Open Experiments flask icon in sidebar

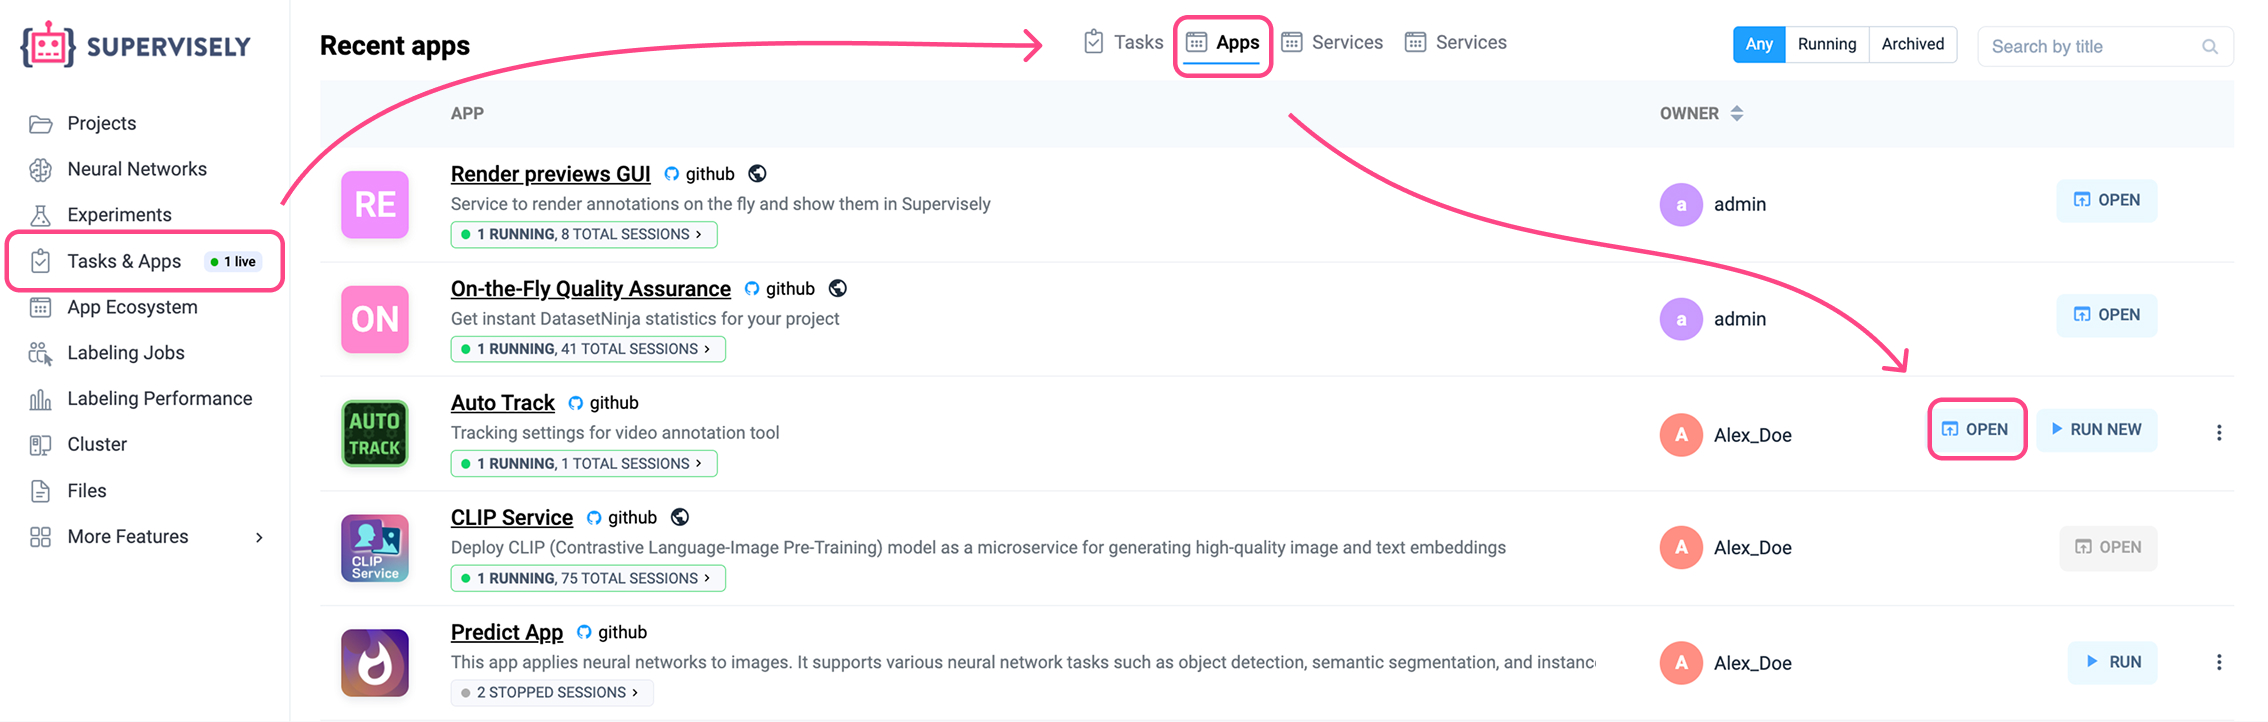click(x=40, y=215)
